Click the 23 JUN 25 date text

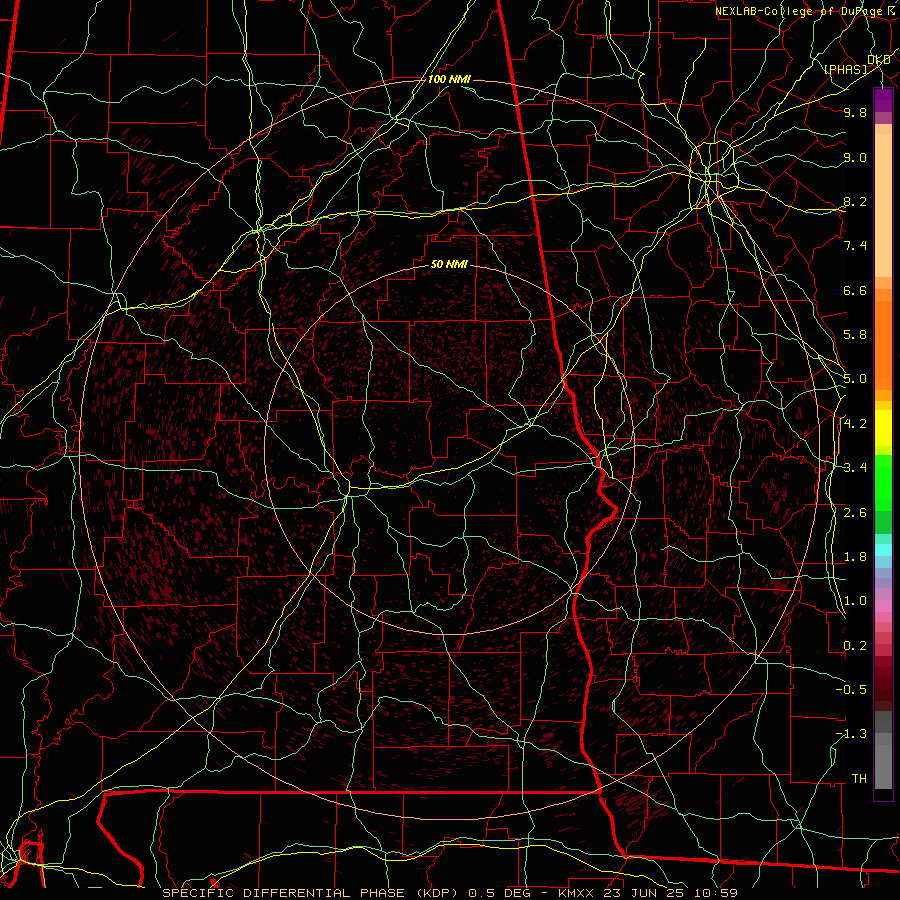coord(643,893)
